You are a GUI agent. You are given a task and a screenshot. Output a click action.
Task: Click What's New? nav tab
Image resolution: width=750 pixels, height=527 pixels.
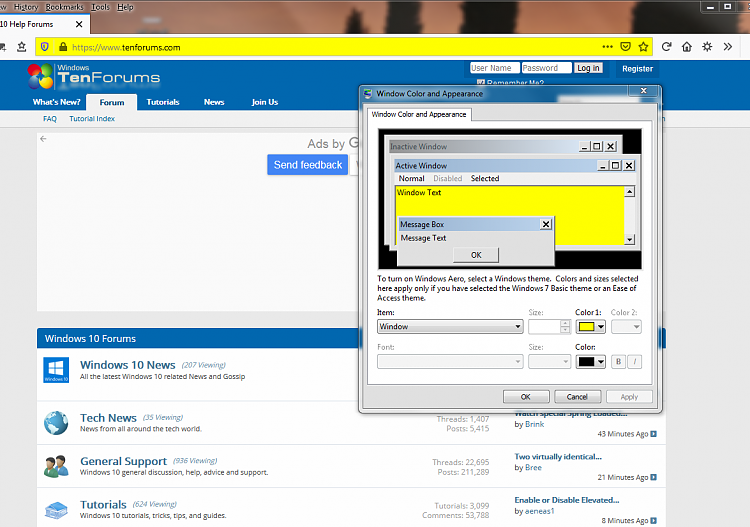pos(56,102)
